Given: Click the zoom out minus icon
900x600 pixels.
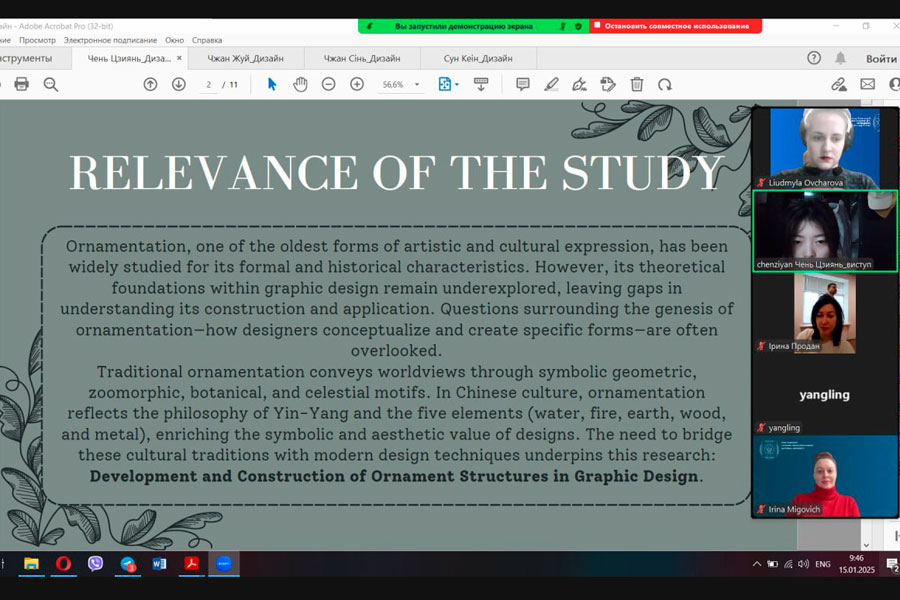Looking at the screenshot, I should point(328,84).
